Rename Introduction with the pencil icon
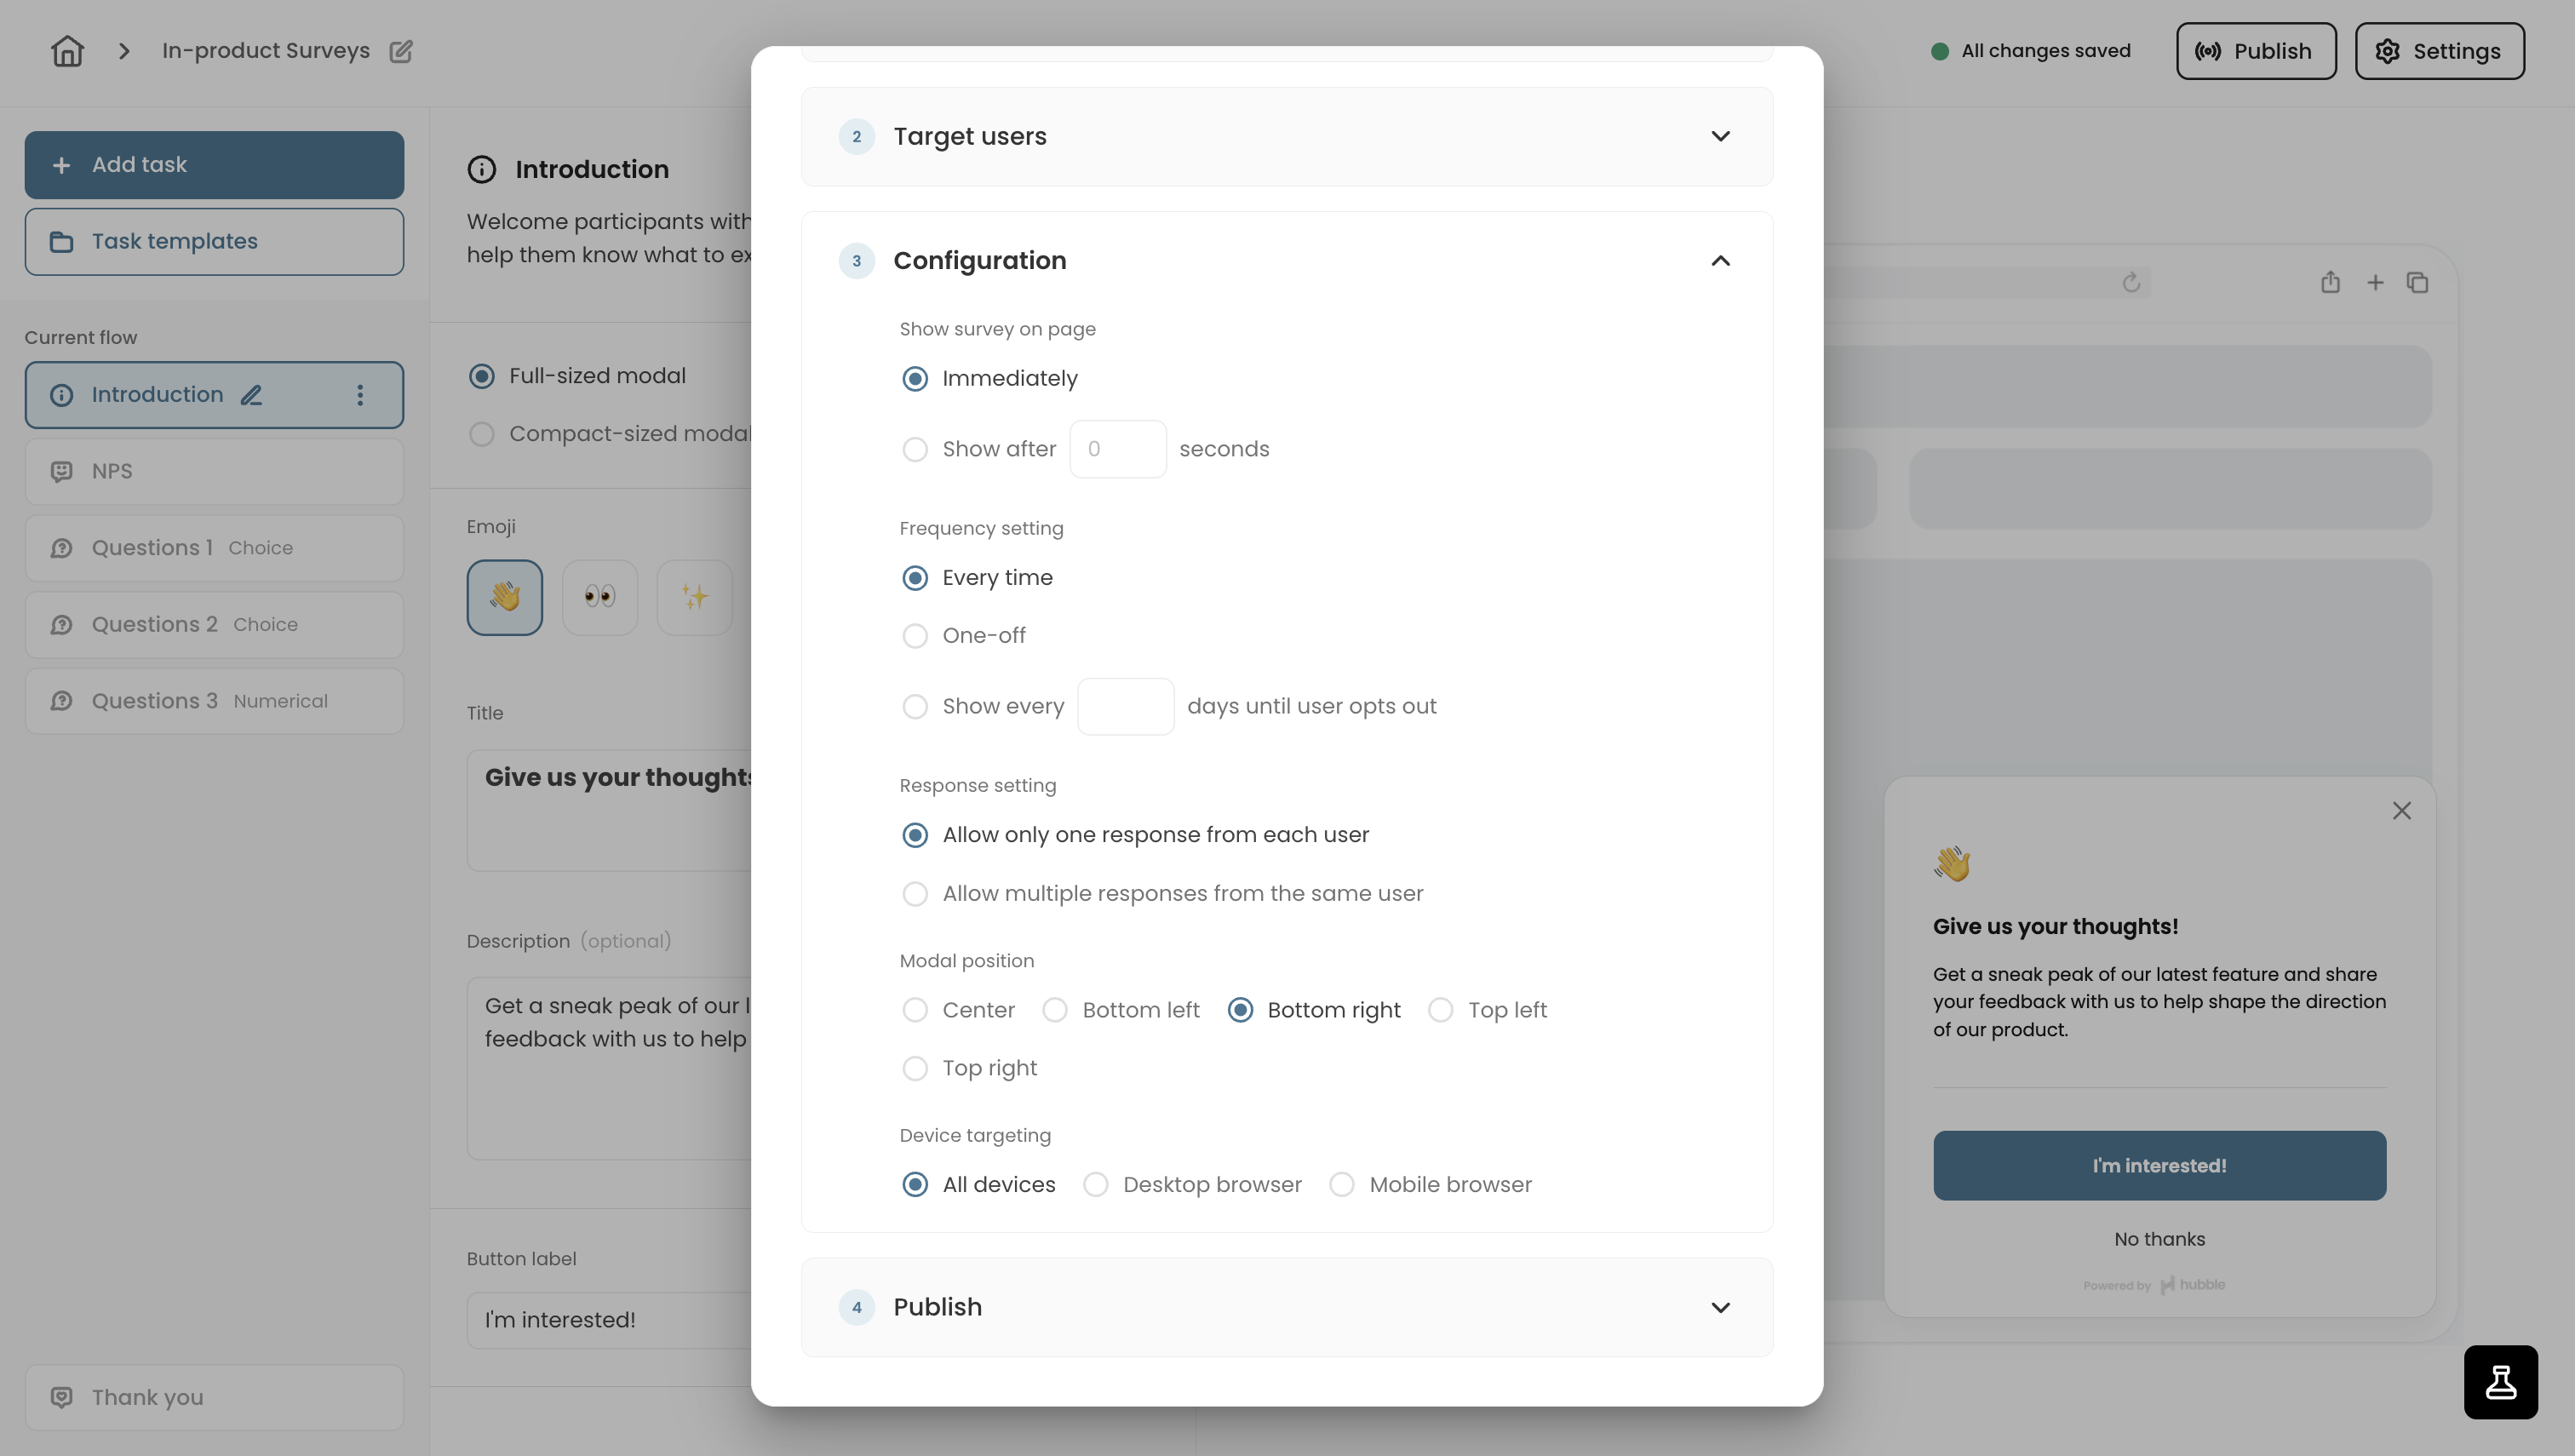Image resolution: width=2575 pixels, height=1456 pixels. click(x=251, y=395)
